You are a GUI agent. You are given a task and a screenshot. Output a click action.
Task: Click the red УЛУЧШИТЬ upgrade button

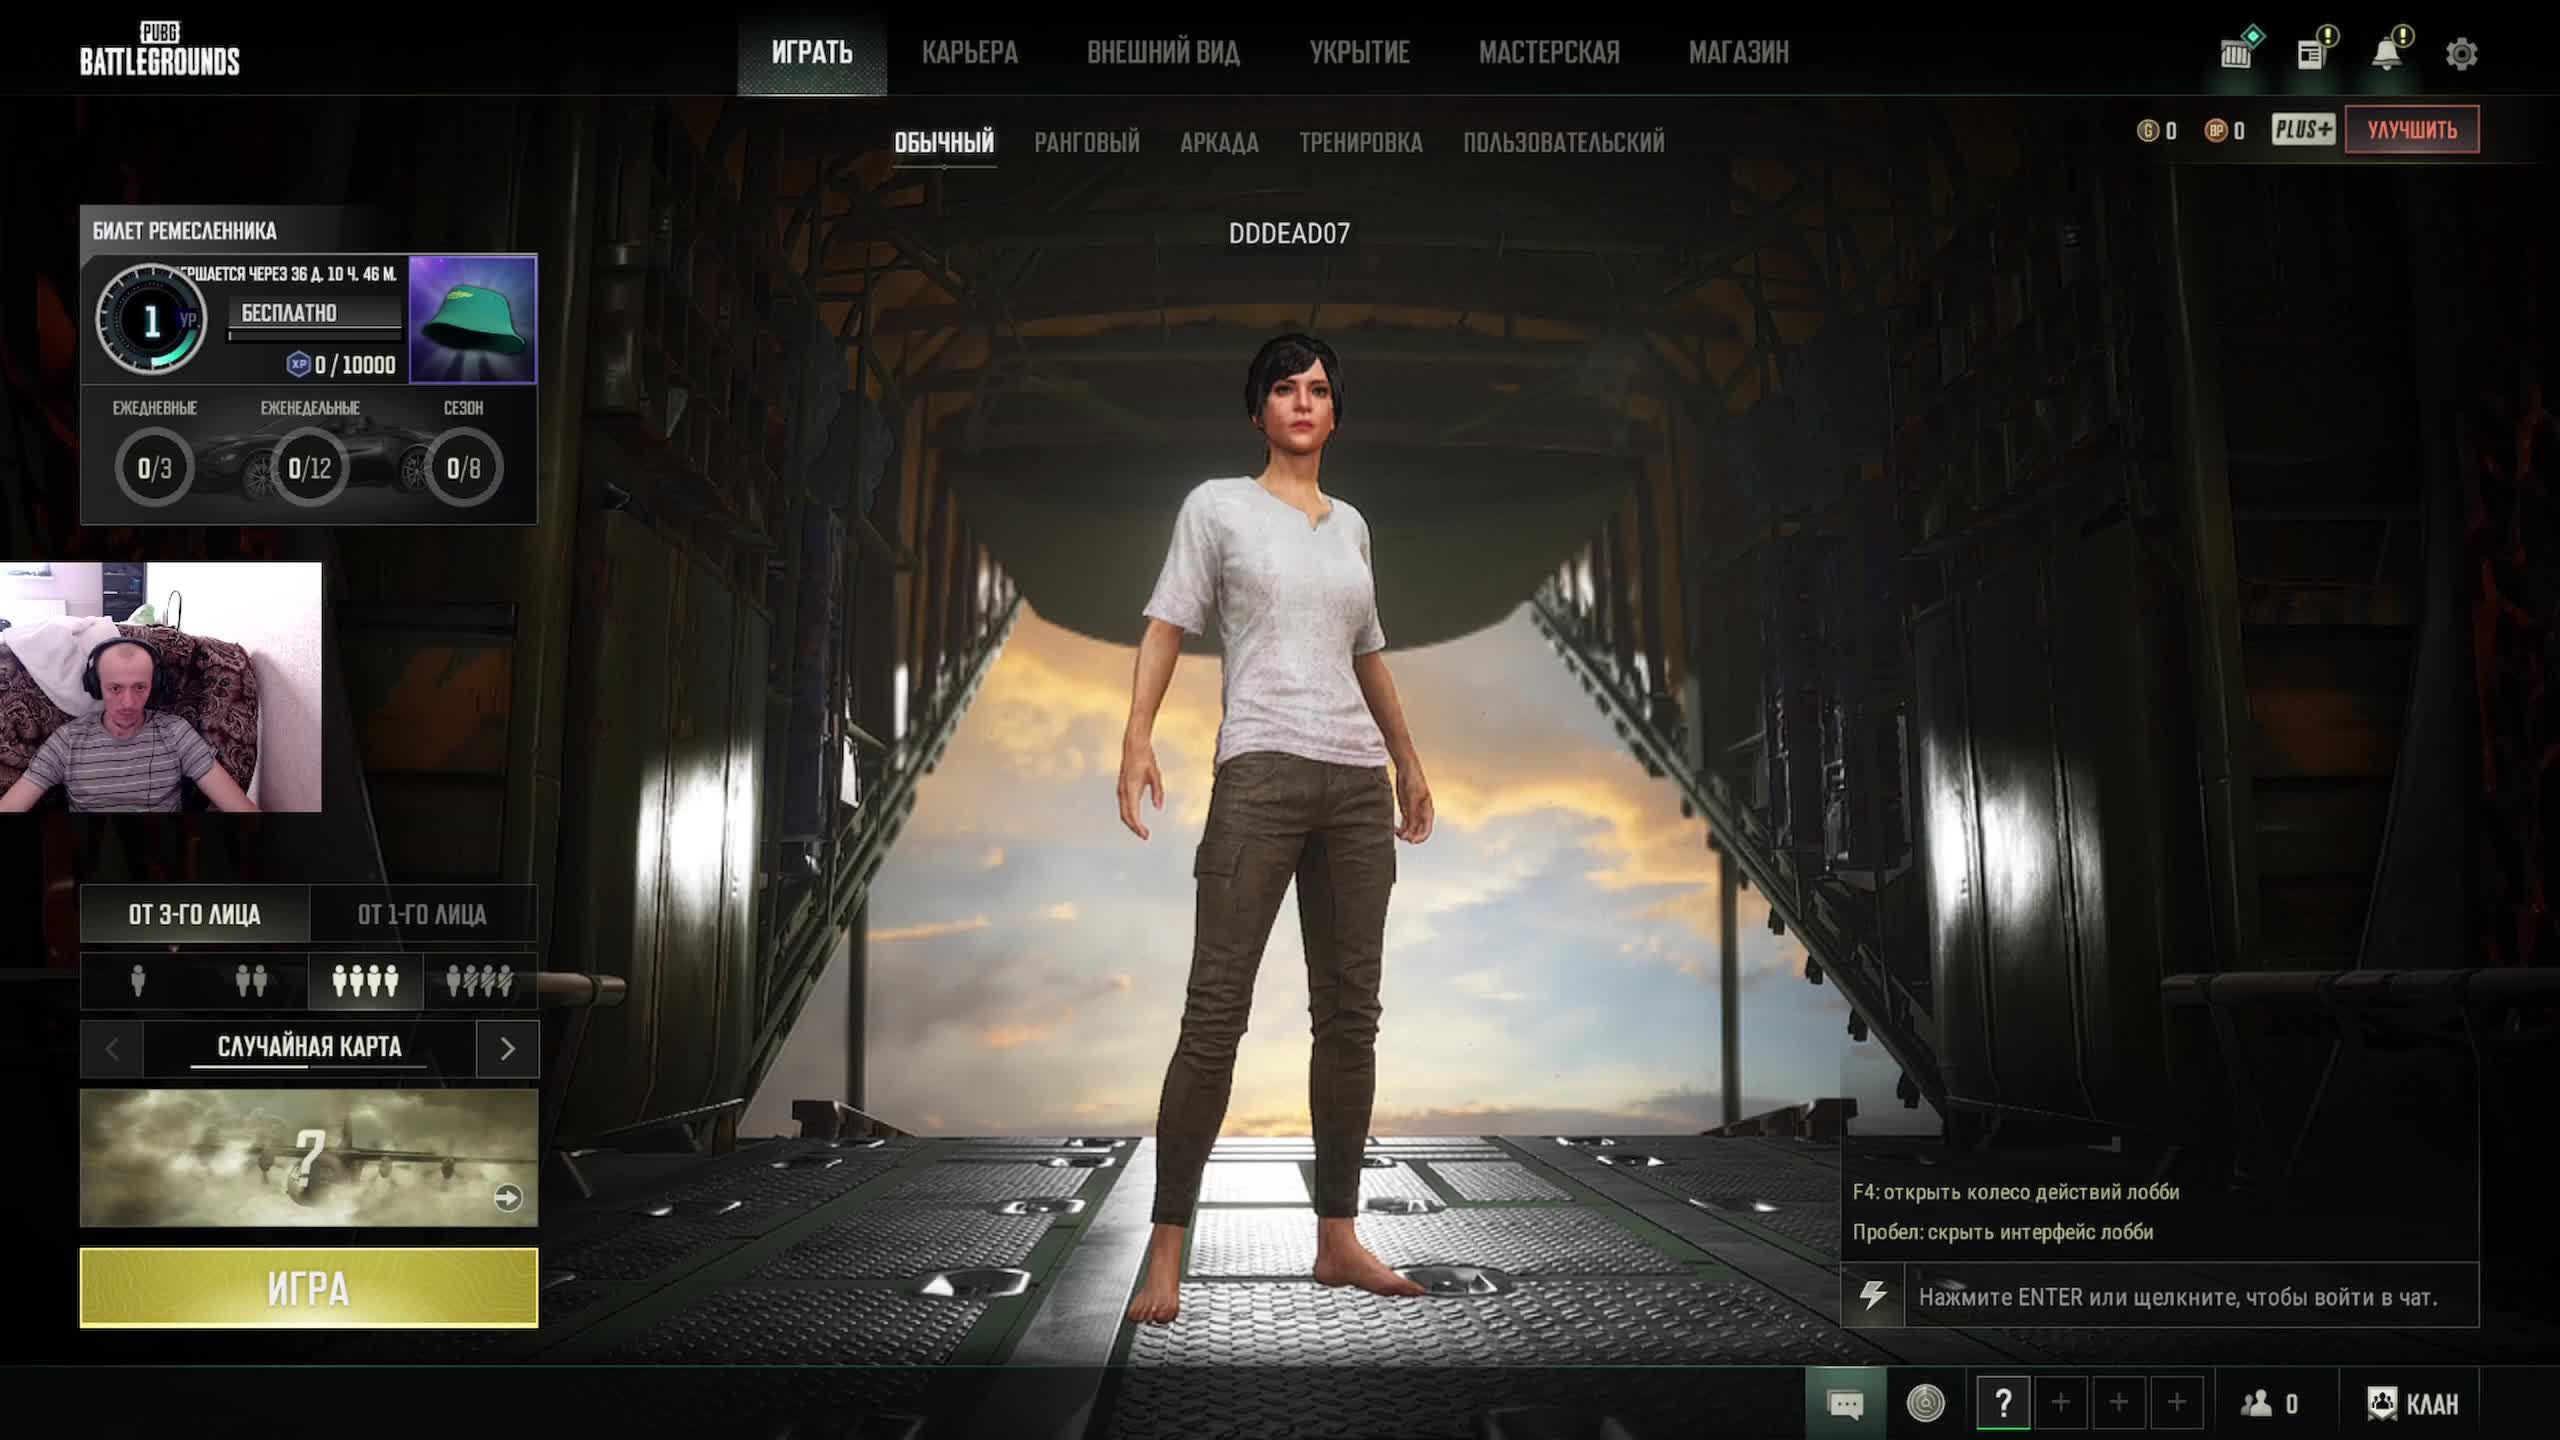tap(2411, 130)
